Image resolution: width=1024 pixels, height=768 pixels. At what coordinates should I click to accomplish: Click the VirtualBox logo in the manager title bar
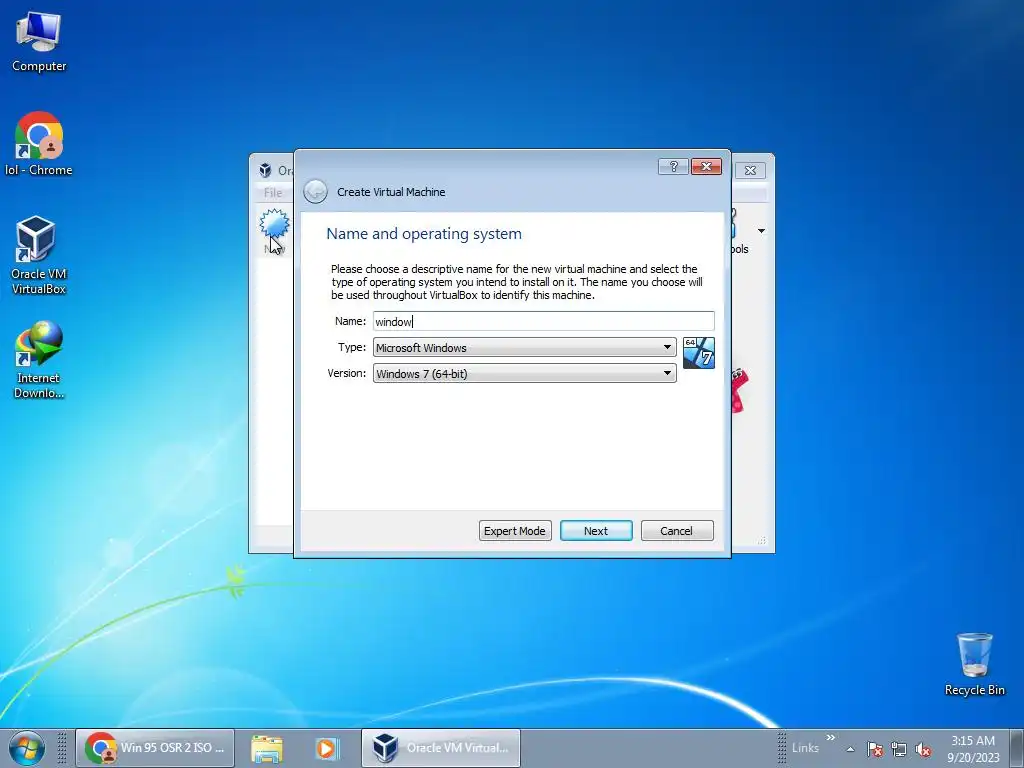pos(265,170)
